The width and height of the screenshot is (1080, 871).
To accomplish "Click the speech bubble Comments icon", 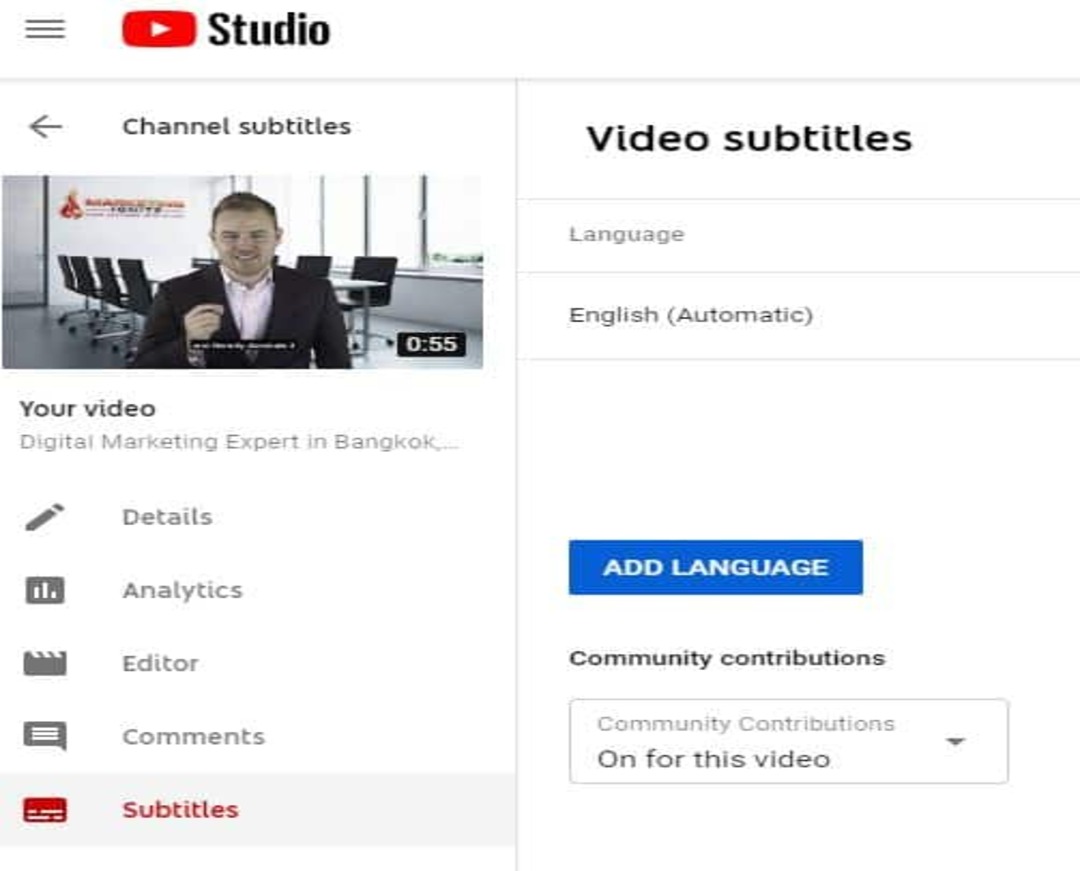I will tap(45, 737).
